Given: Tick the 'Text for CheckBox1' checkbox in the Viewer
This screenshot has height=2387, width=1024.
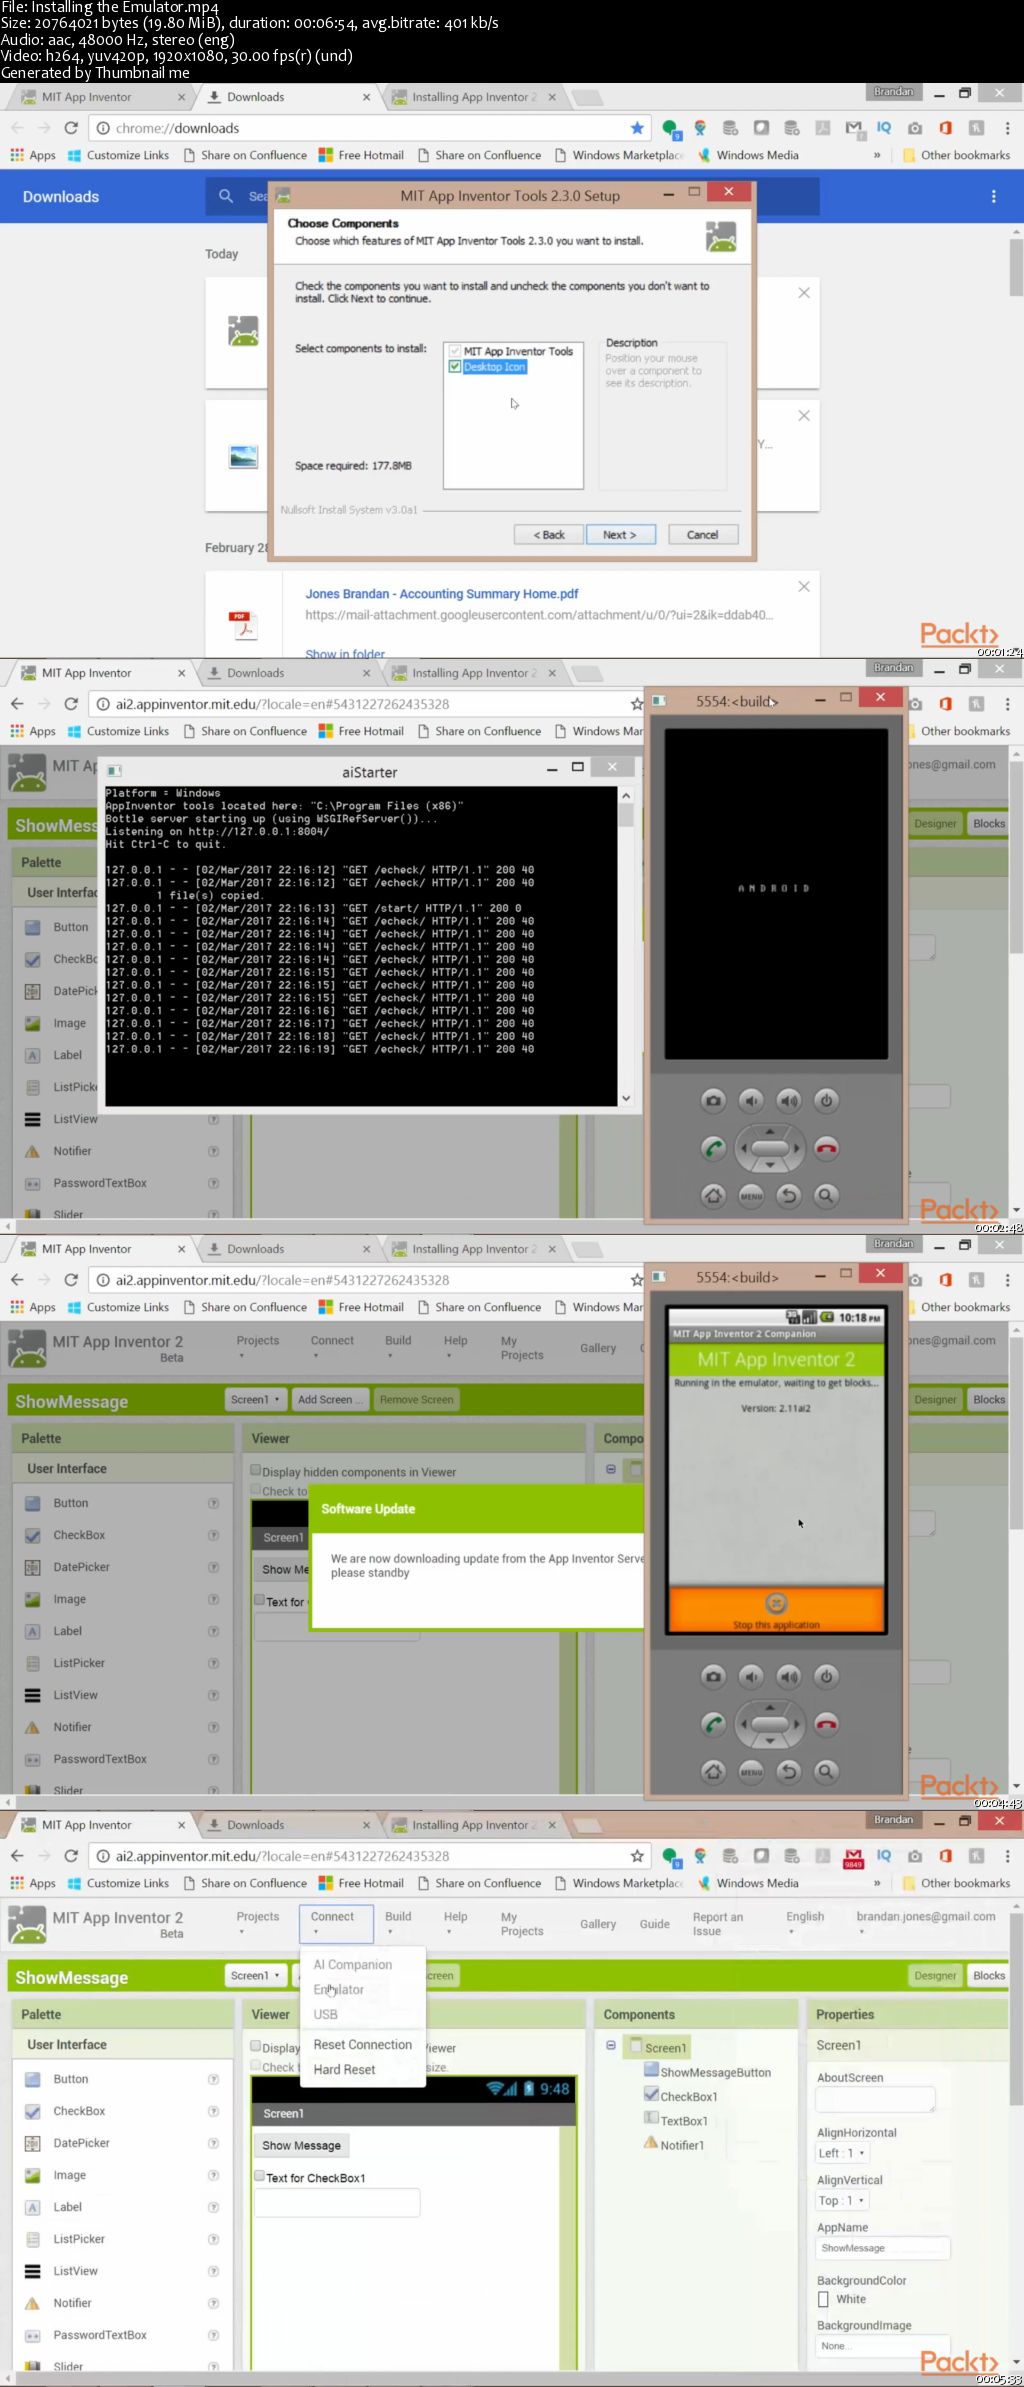Looking at the screenshot, I should click(x=259, y=2176).
